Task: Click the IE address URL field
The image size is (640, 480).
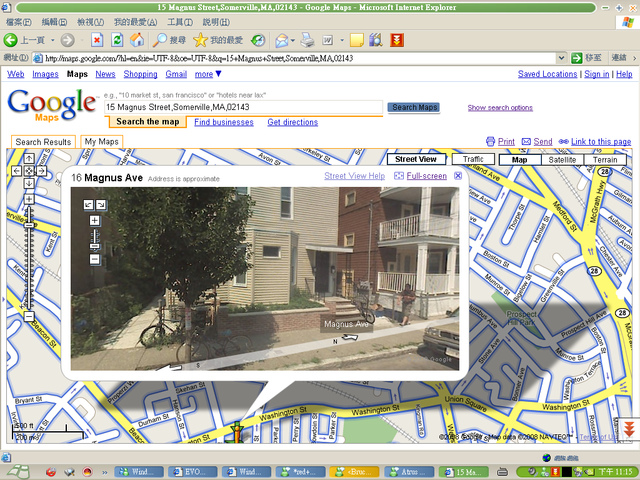Action: click(295, 58)
